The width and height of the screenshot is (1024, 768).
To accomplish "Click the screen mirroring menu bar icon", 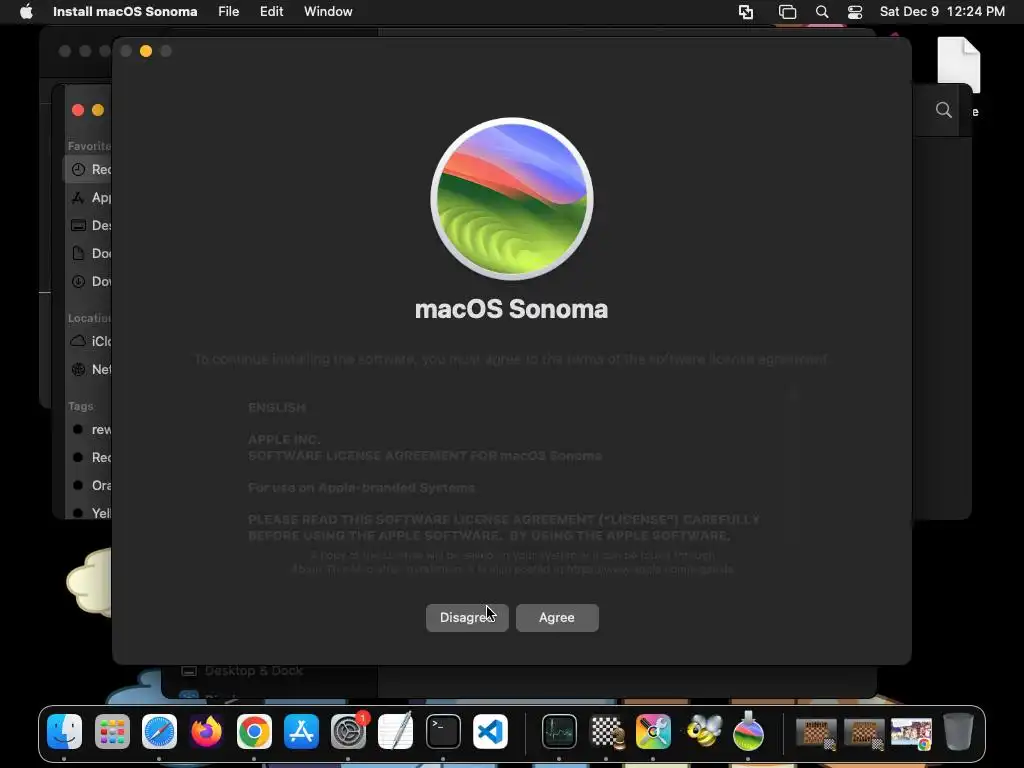I will (x=746, y=12).
